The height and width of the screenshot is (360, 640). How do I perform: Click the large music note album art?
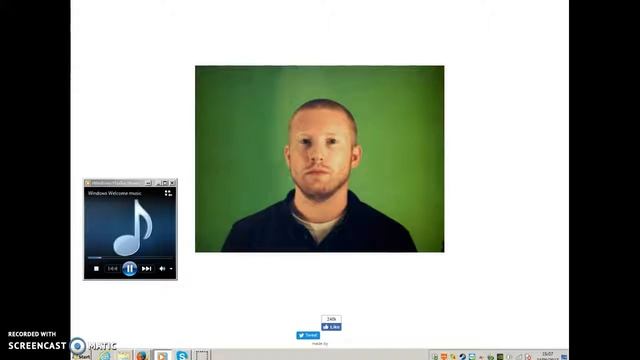pos(133,227)
